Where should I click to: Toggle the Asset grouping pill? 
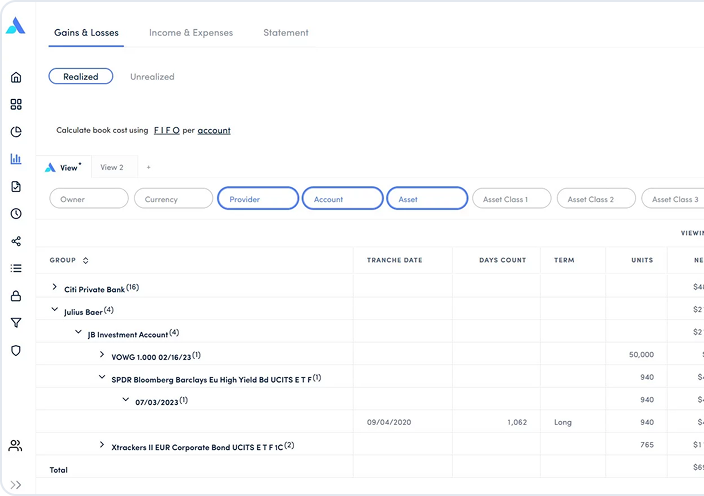pyautogui.click(x=427, y=198)
